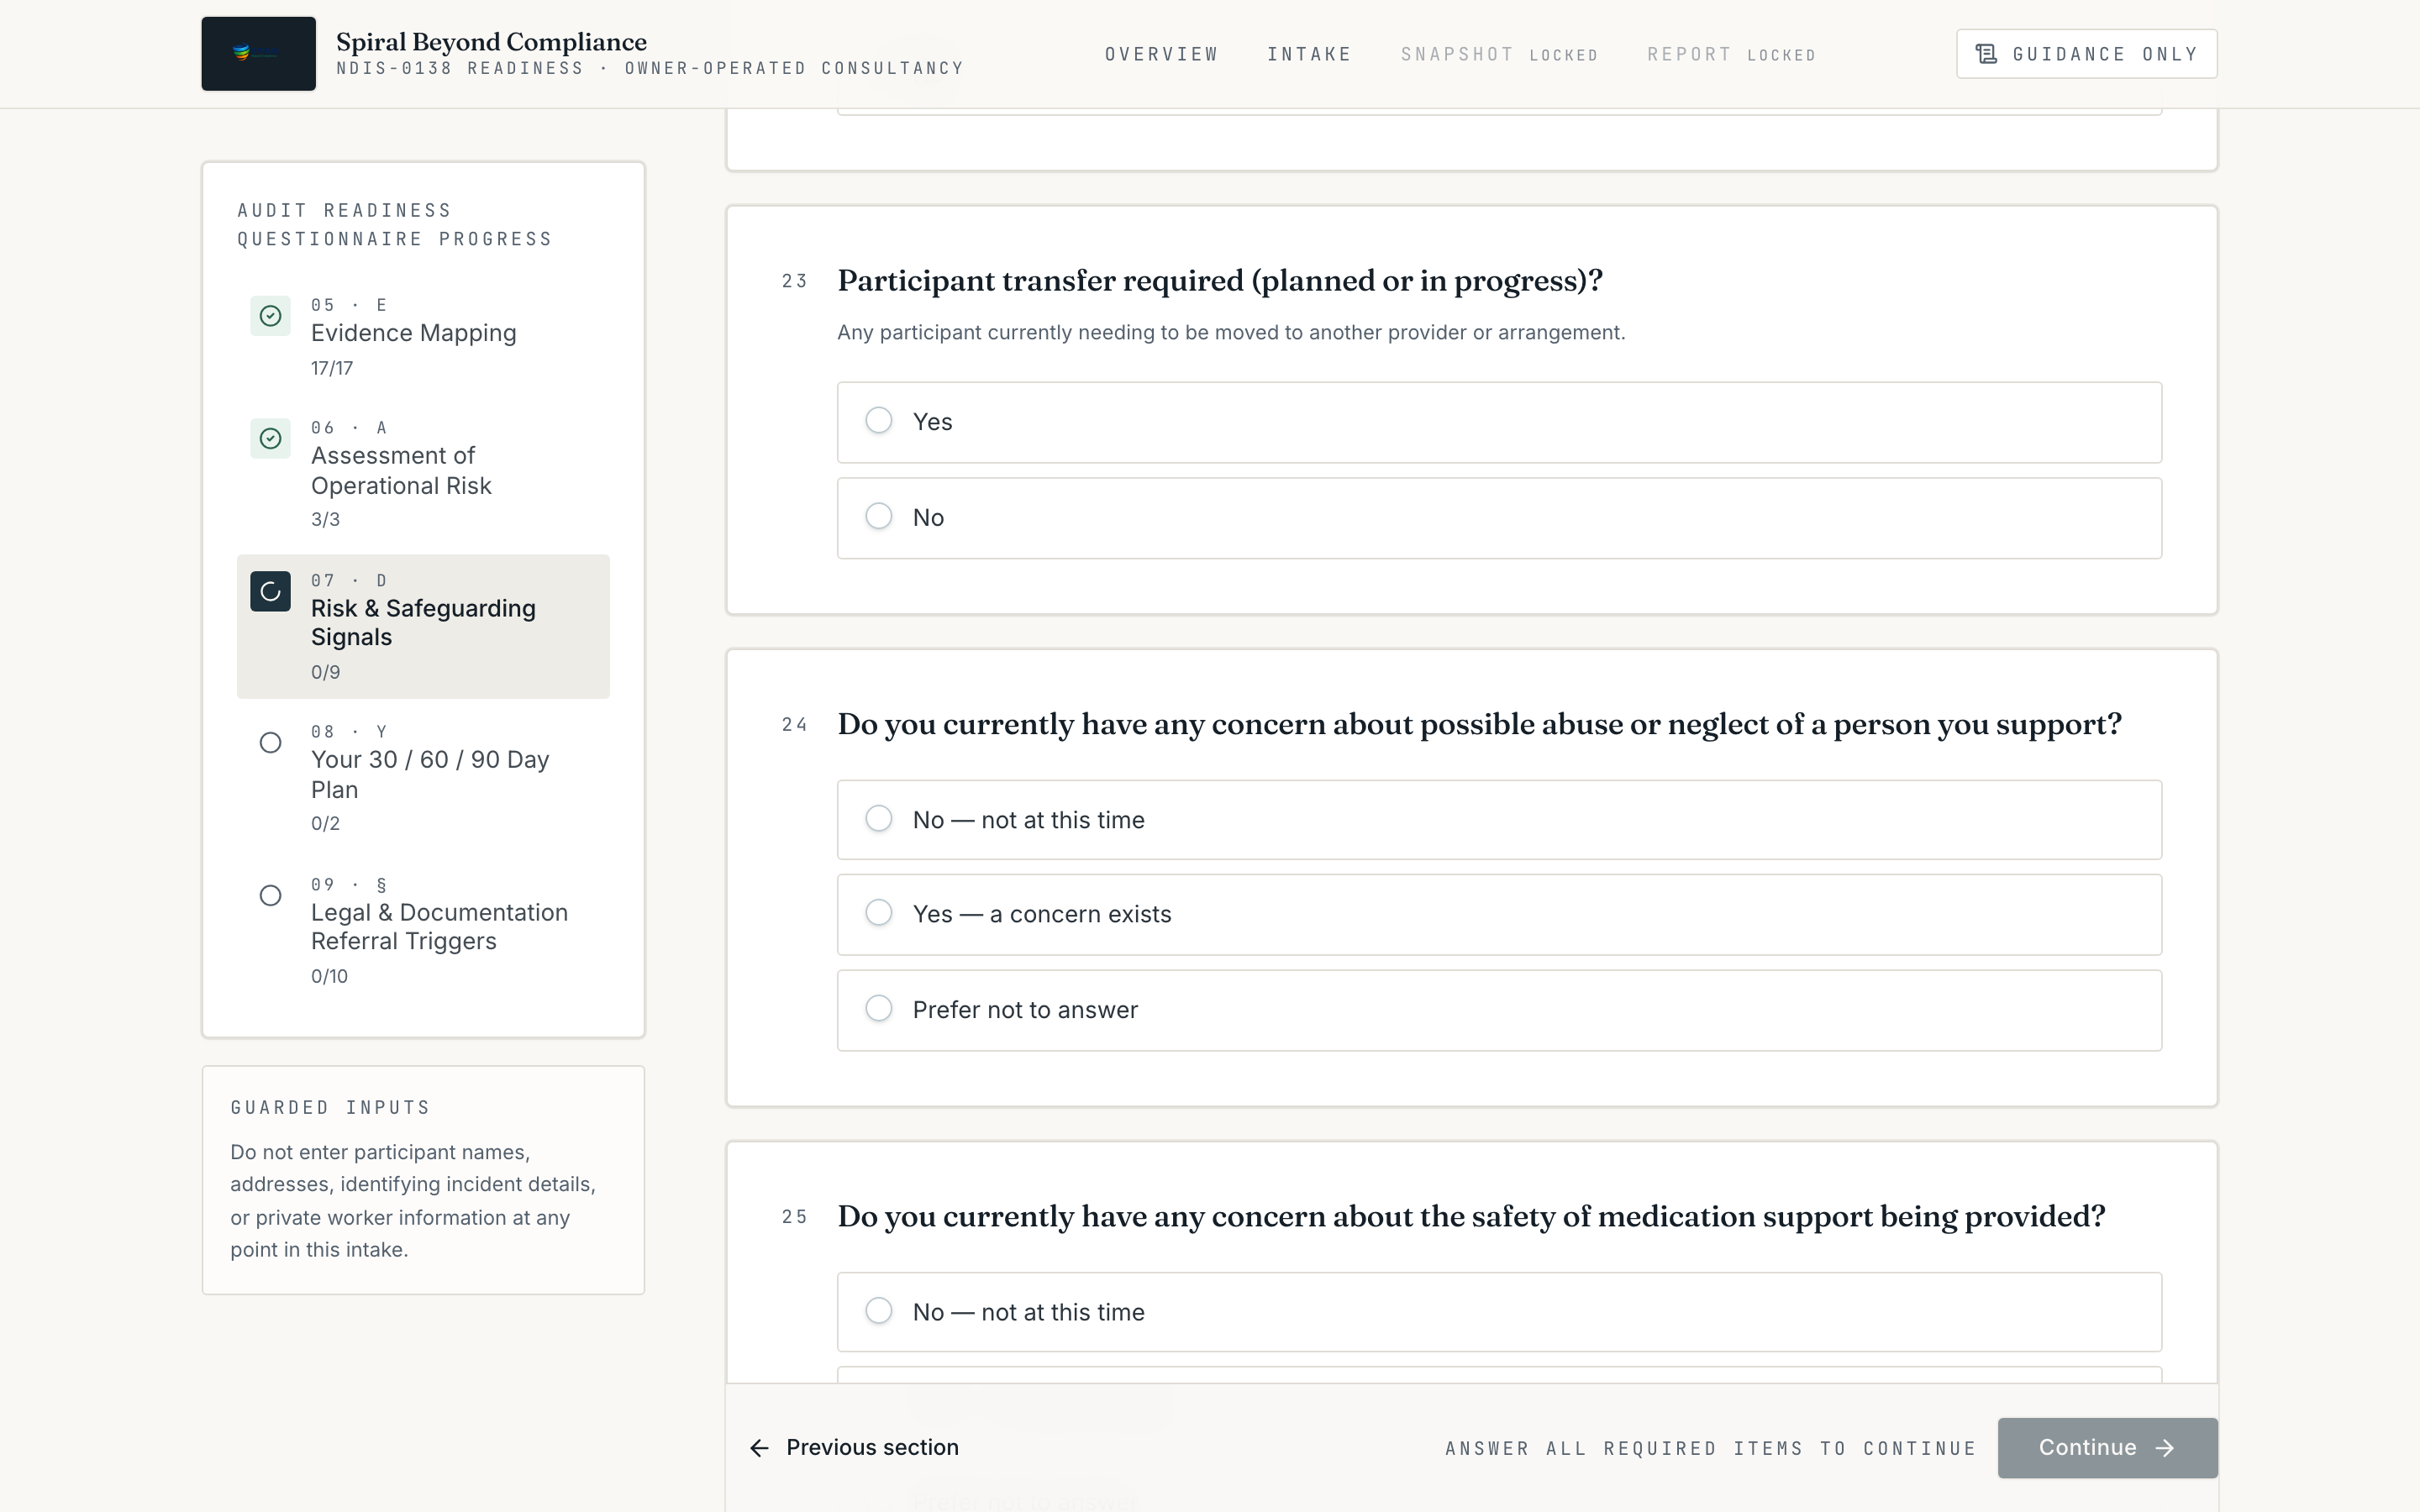Click the 30 / 60 / 90 Day Plan circle icon
Screen dimensions: 2420x1512
[270, 743]
